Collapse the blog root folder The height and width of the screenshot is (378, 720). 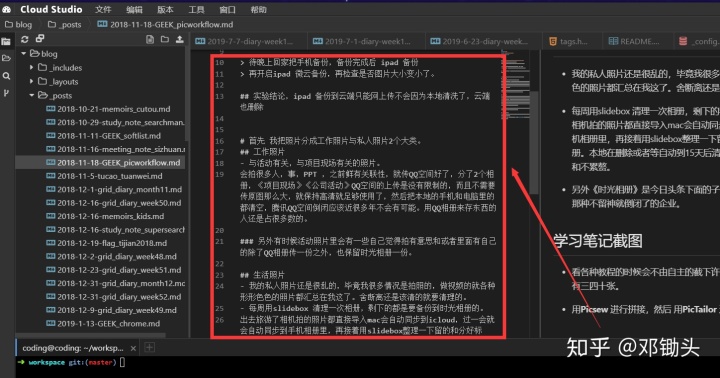[x=23, y=54]
